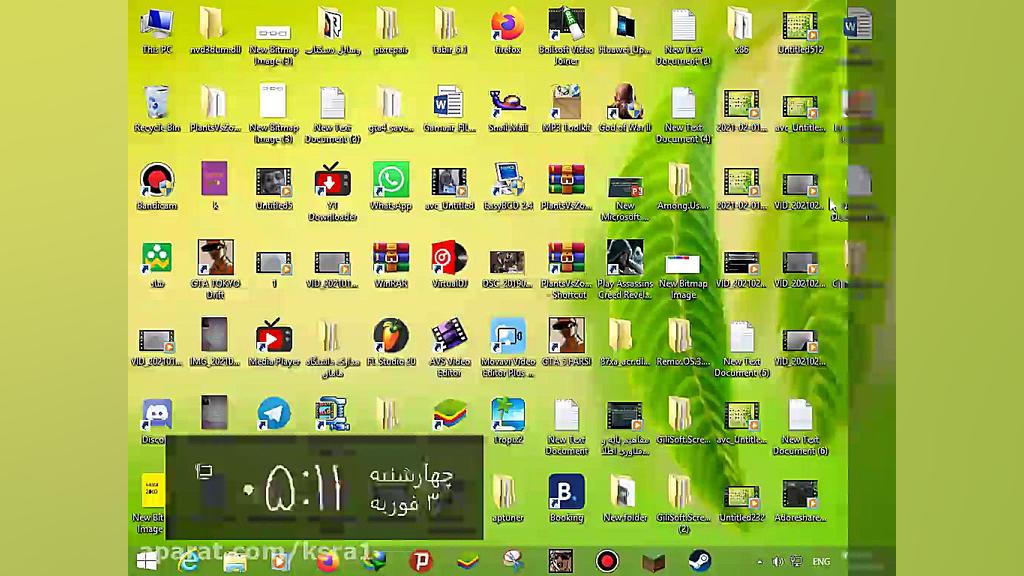Screen dimensions: 1024x576
Task: Launch VirtualDJ from desktop
Action: pos(449,264)
